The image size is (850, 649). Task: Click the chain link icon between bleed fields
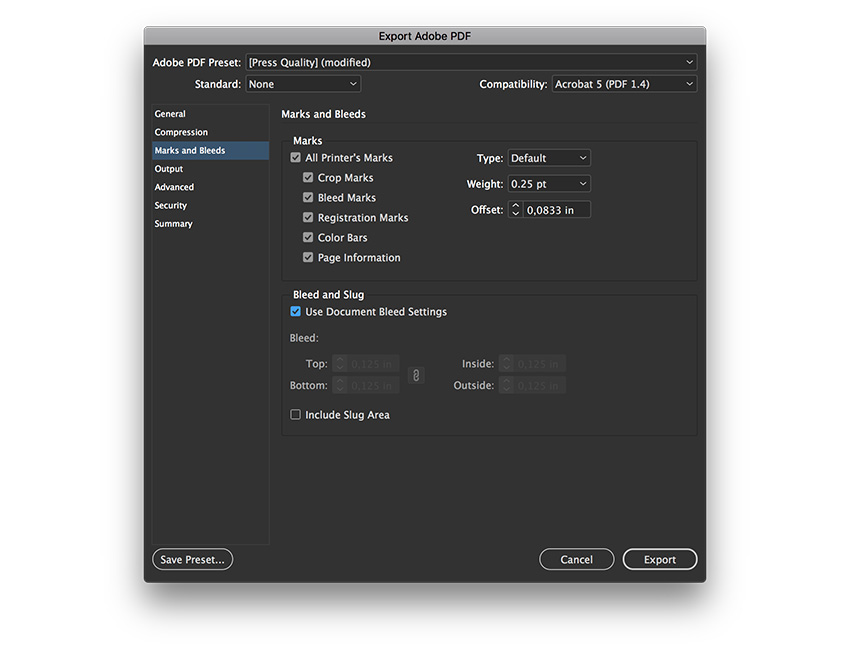417,374
